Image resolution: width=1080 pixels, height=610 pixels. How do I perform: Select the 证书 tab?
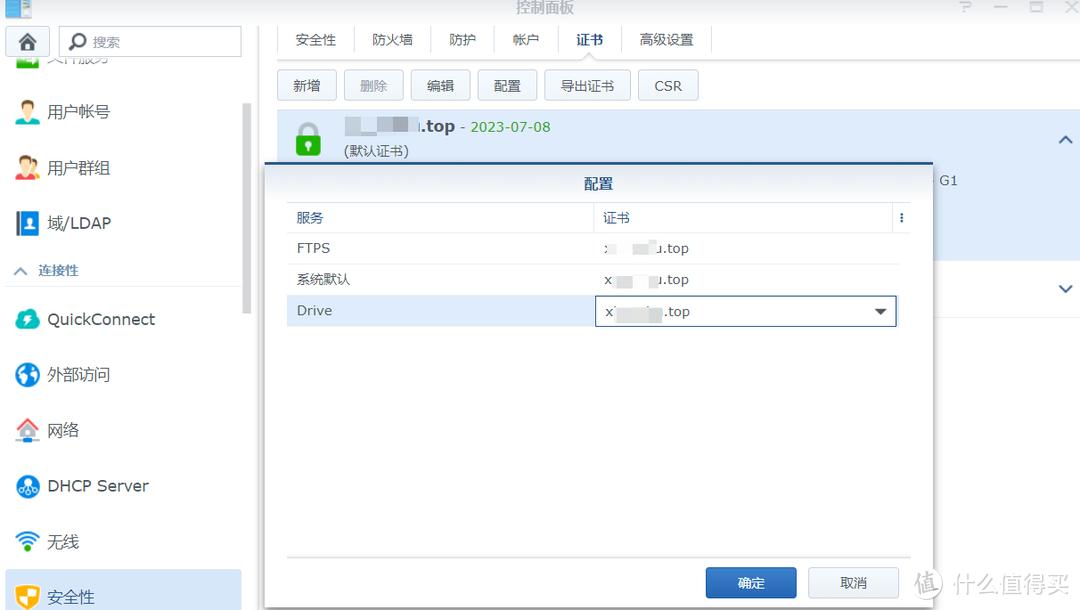[590, 40]
